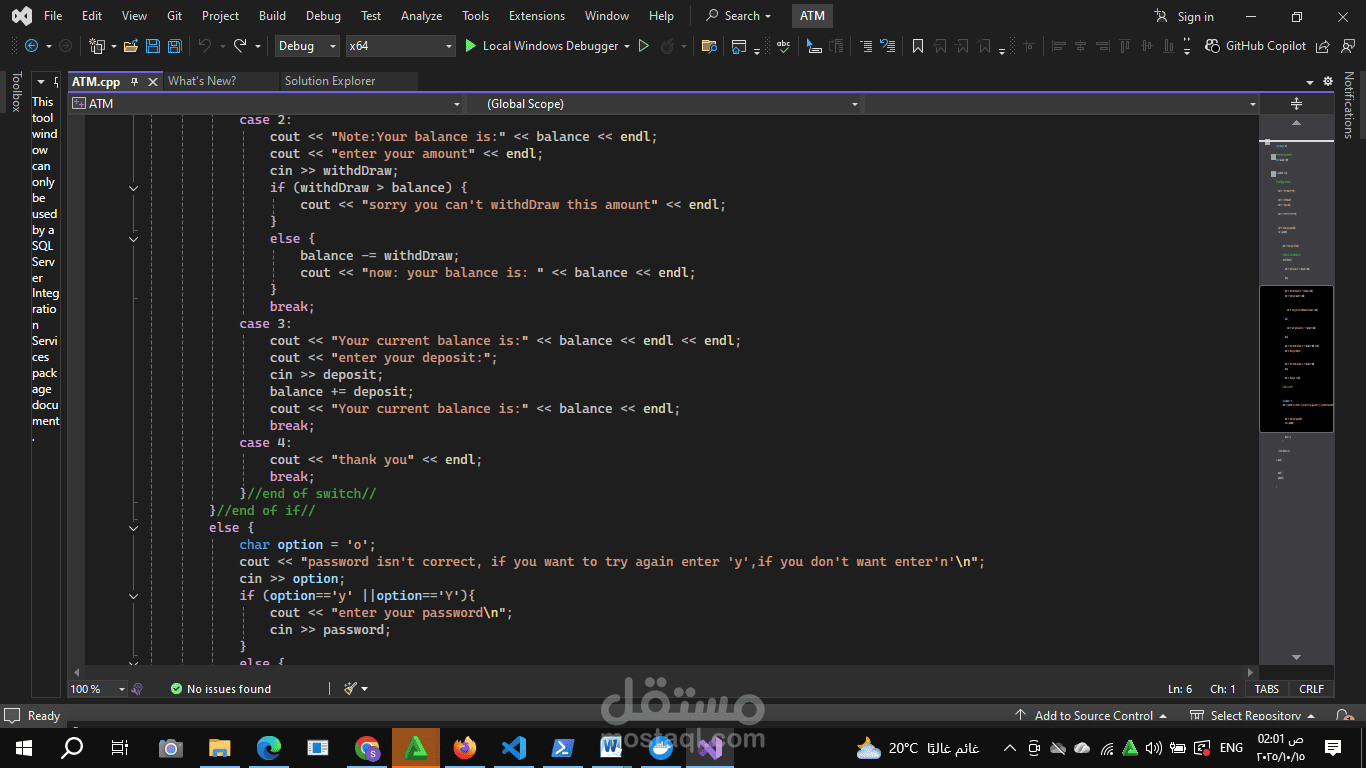Toggle the TABS indentation indicator
This screenshot has height=768, width=1366.
[x=1266, y=689]
